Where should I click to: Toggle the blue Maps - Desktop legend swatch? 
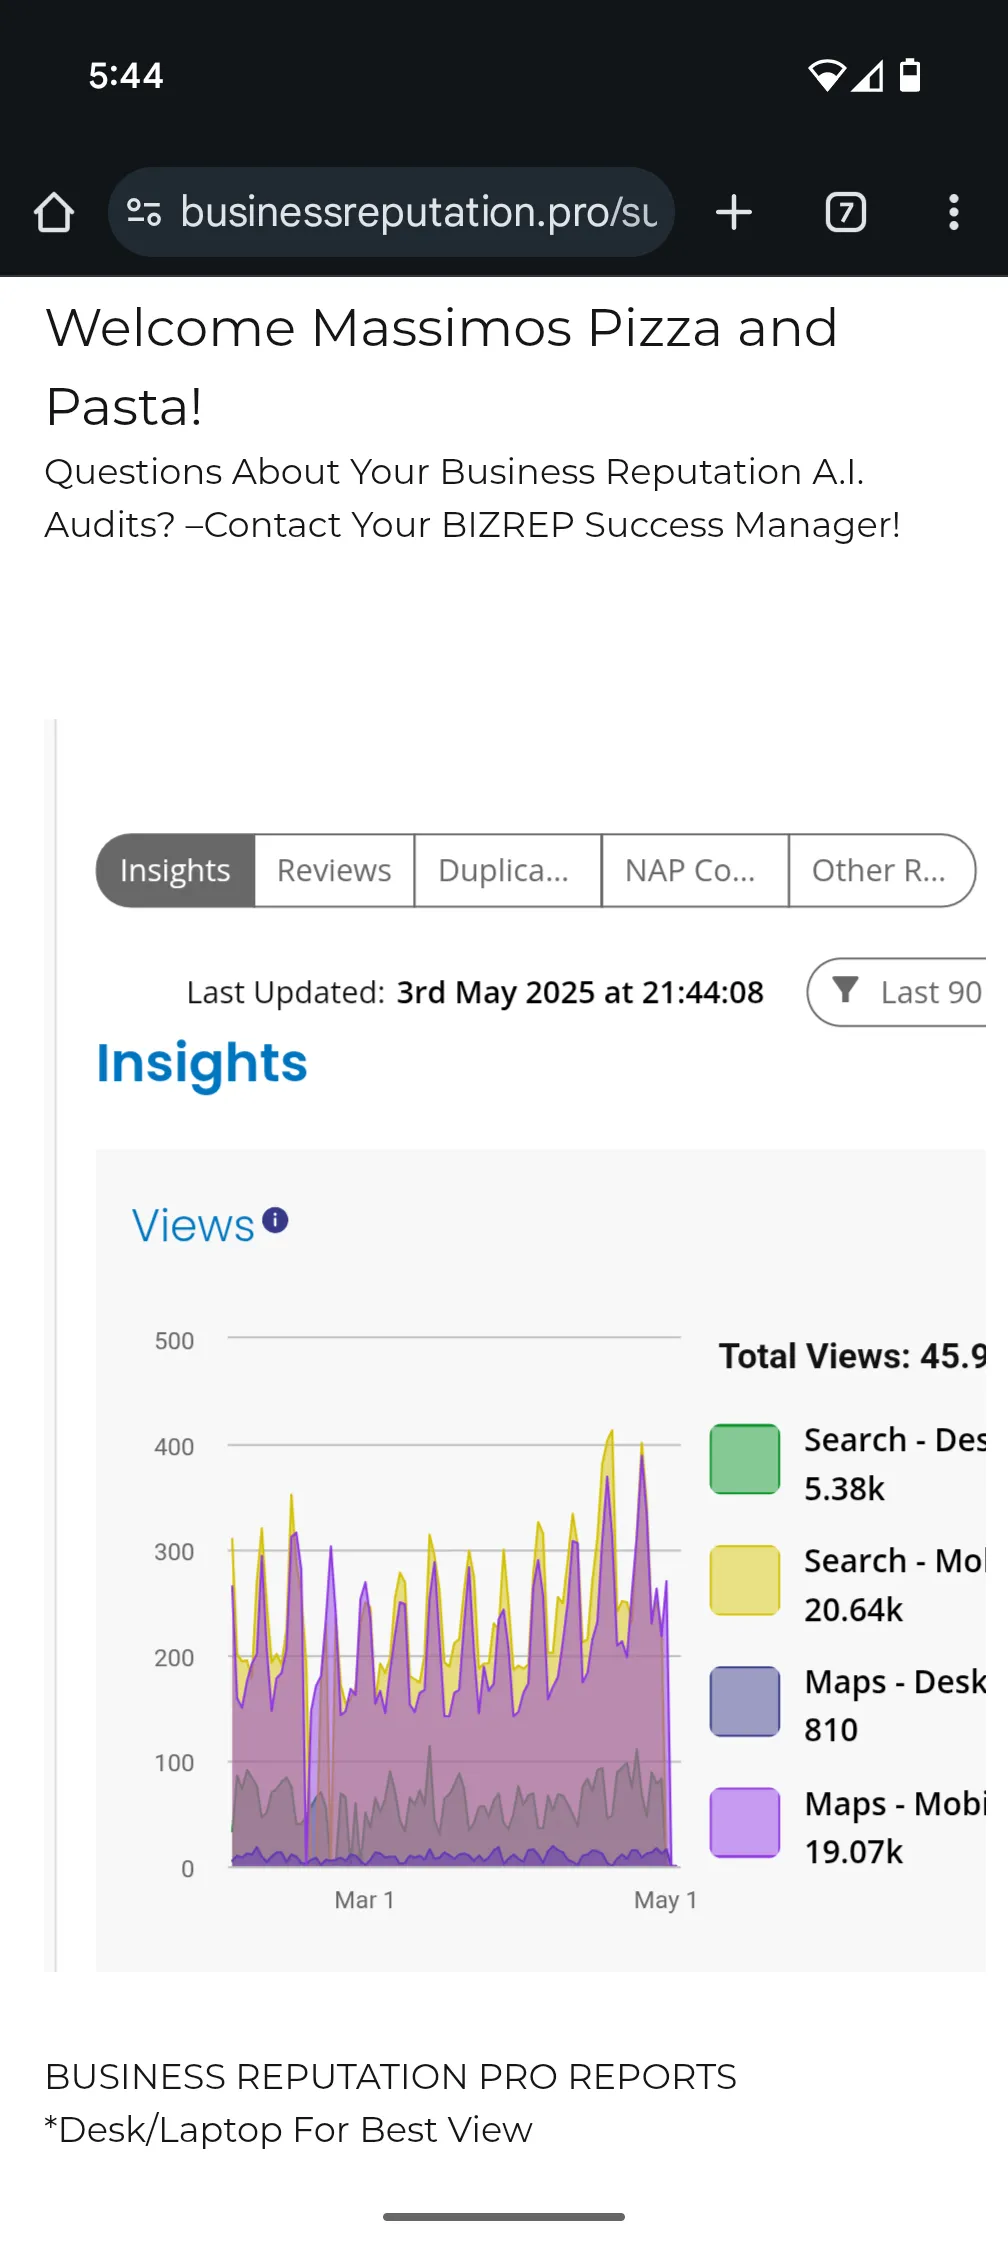(745, 1701)
